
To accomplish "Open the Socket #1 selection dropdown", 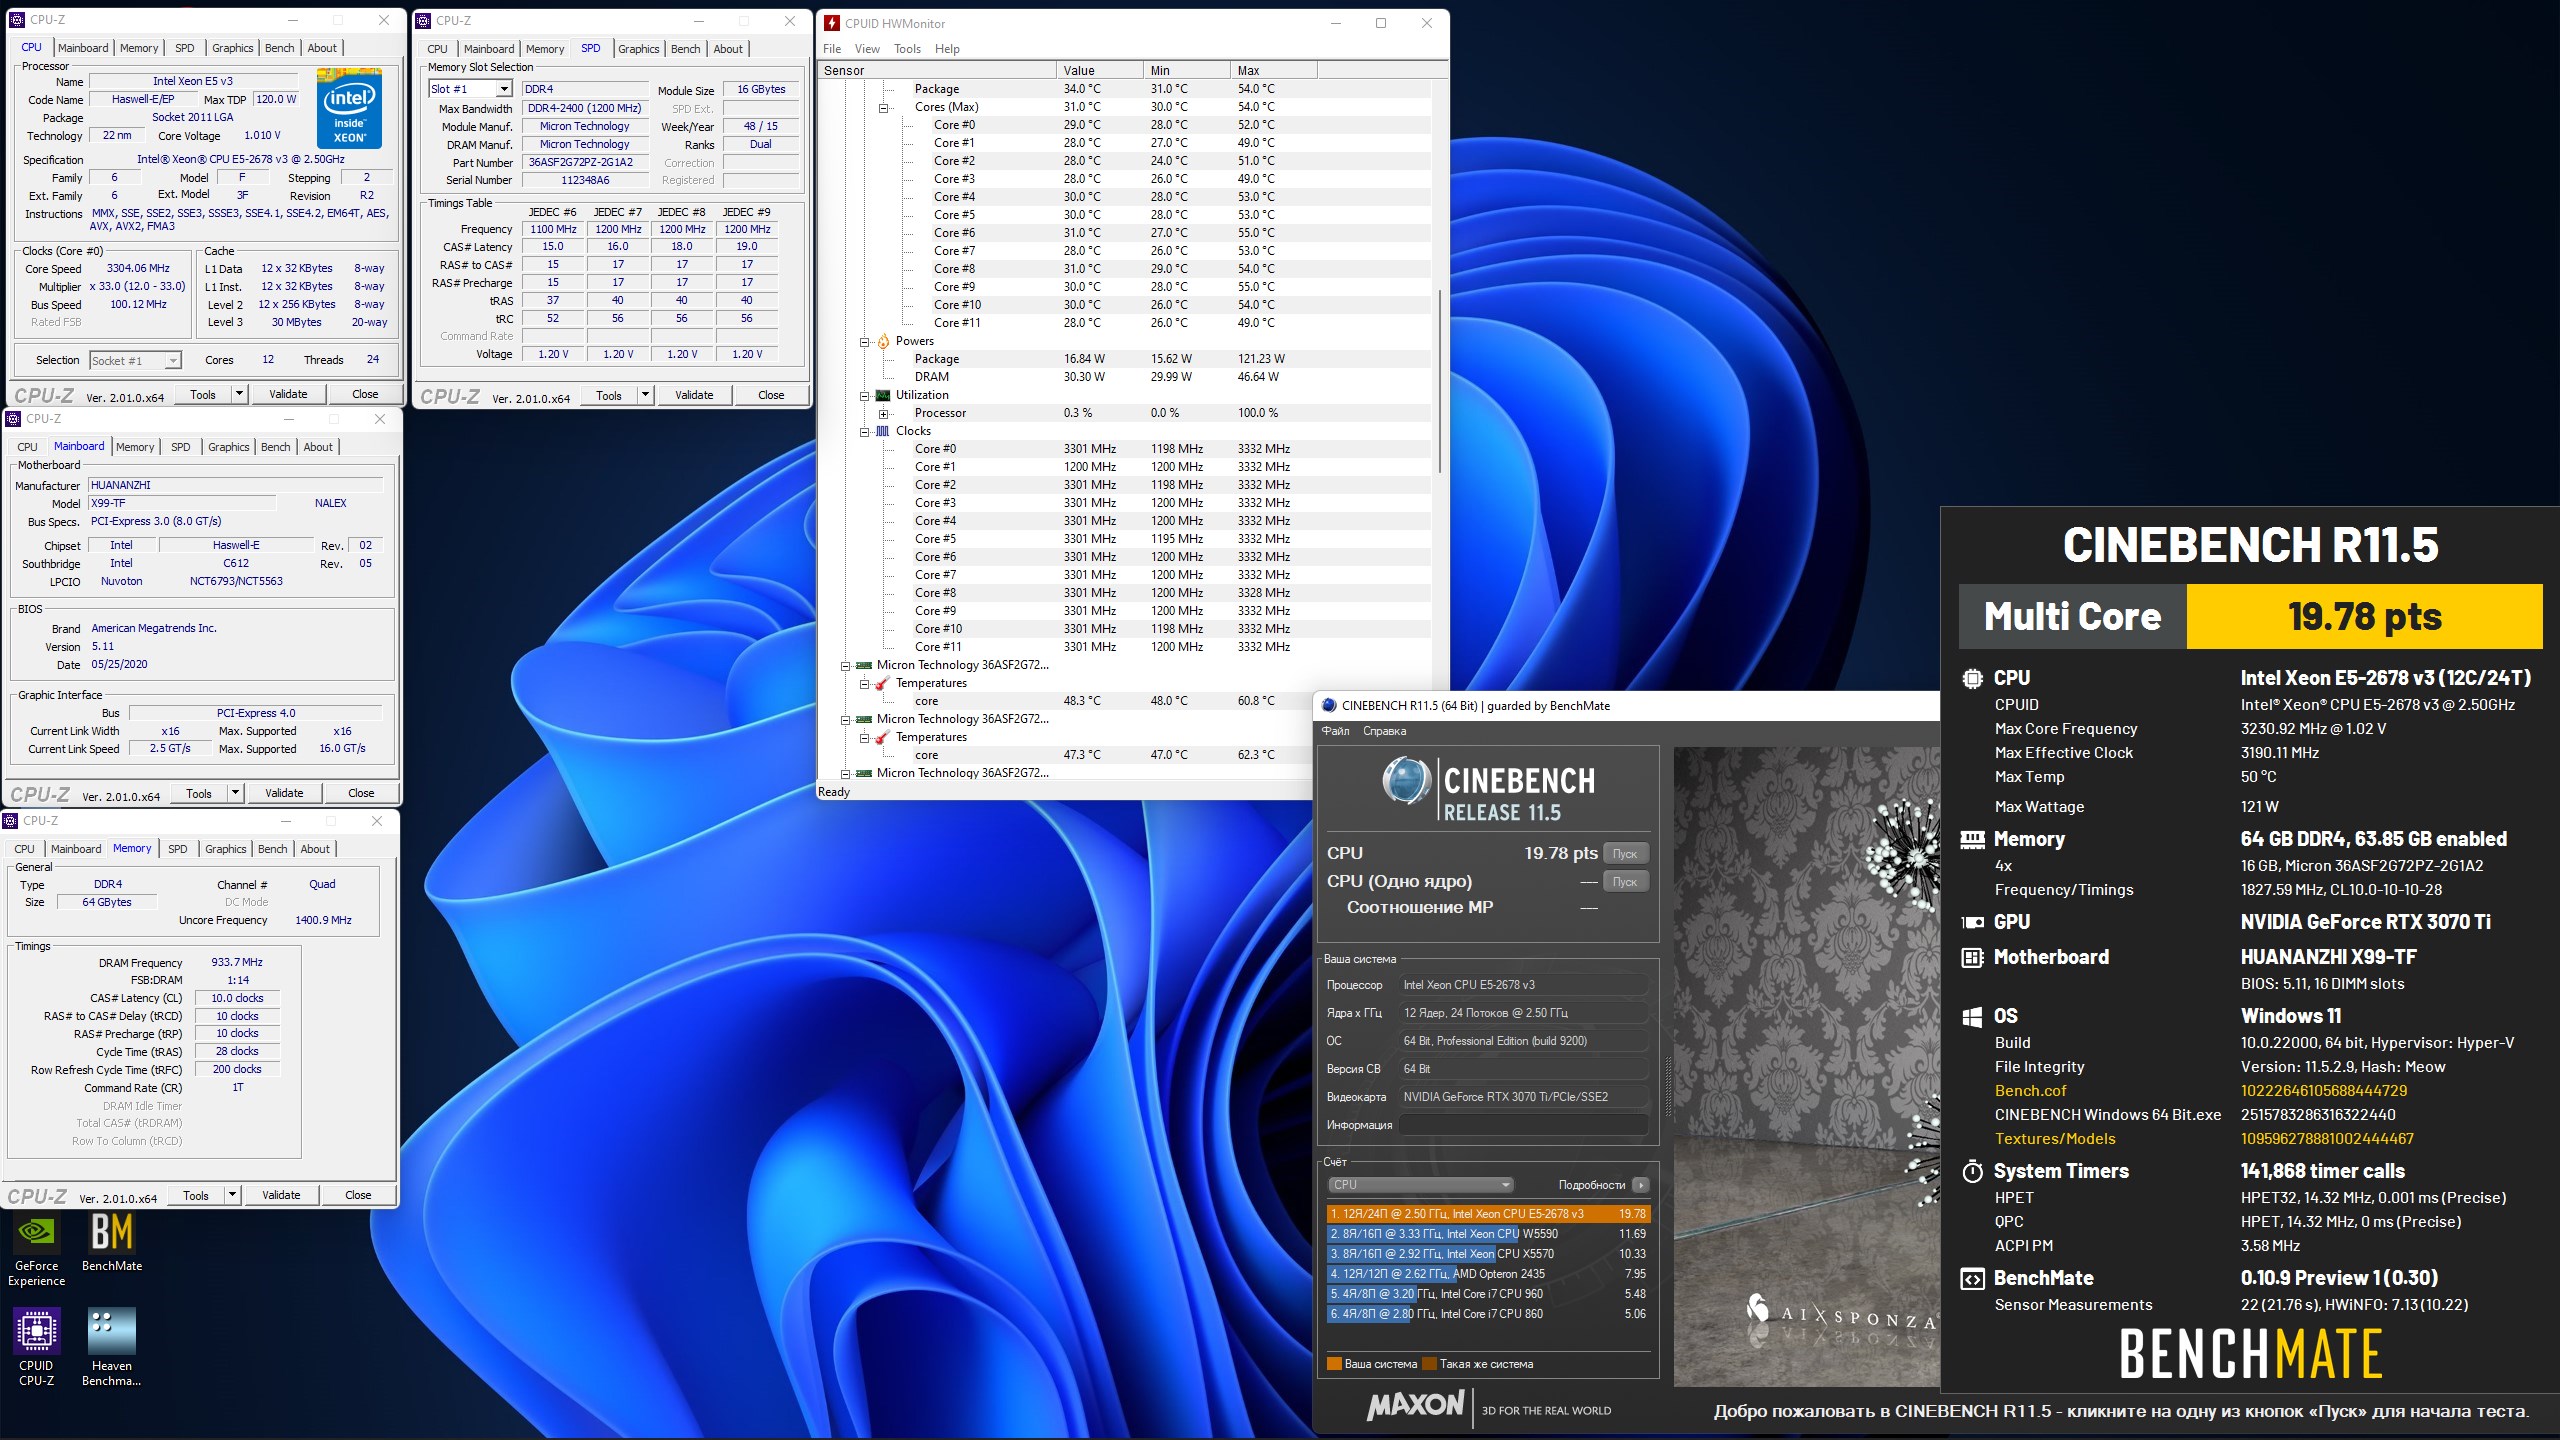I will (172, 360).
